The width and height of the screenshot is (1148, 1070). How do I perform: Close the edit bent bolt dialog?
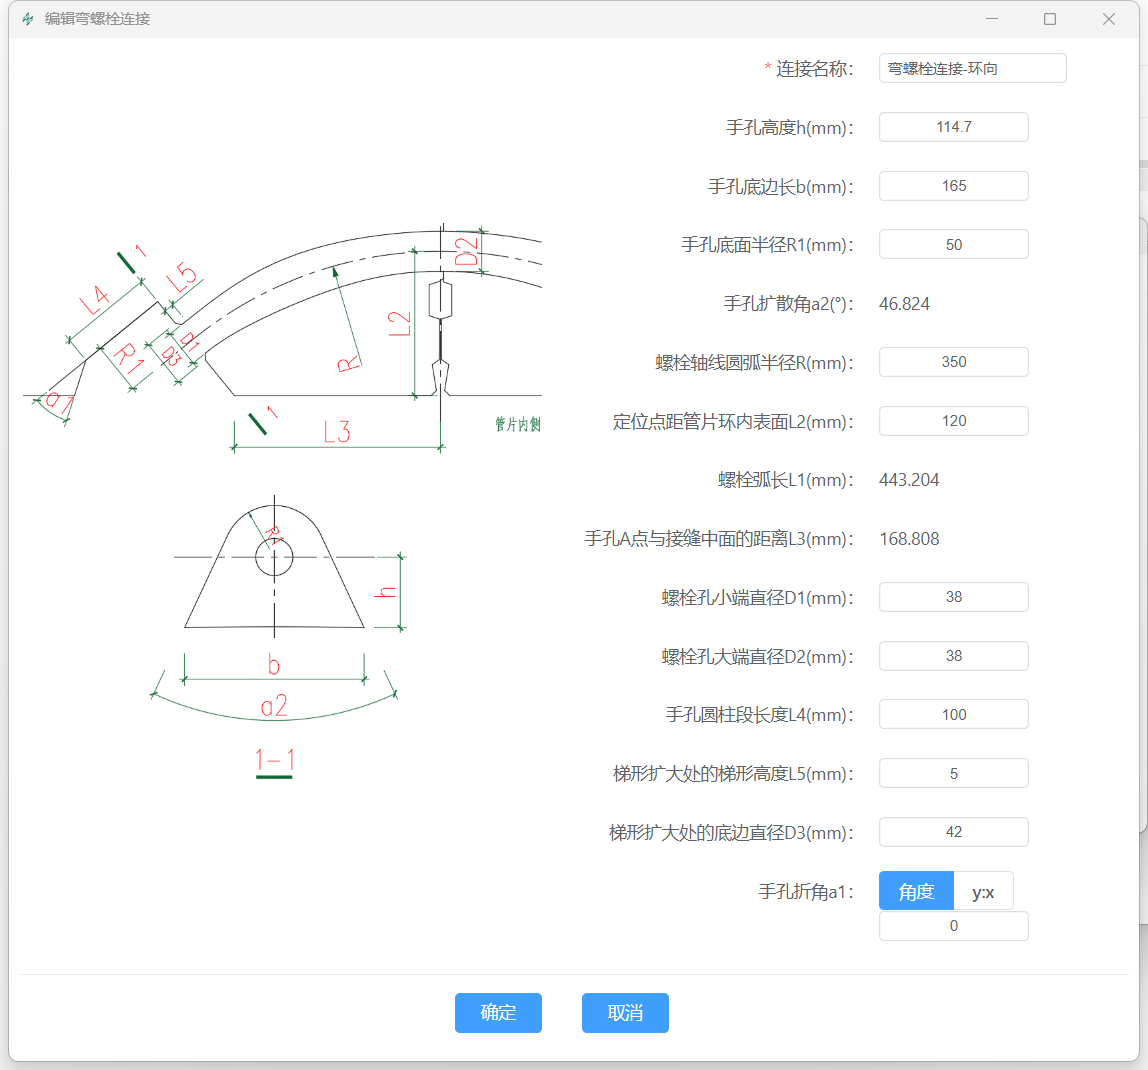[x=1108, y=19]
